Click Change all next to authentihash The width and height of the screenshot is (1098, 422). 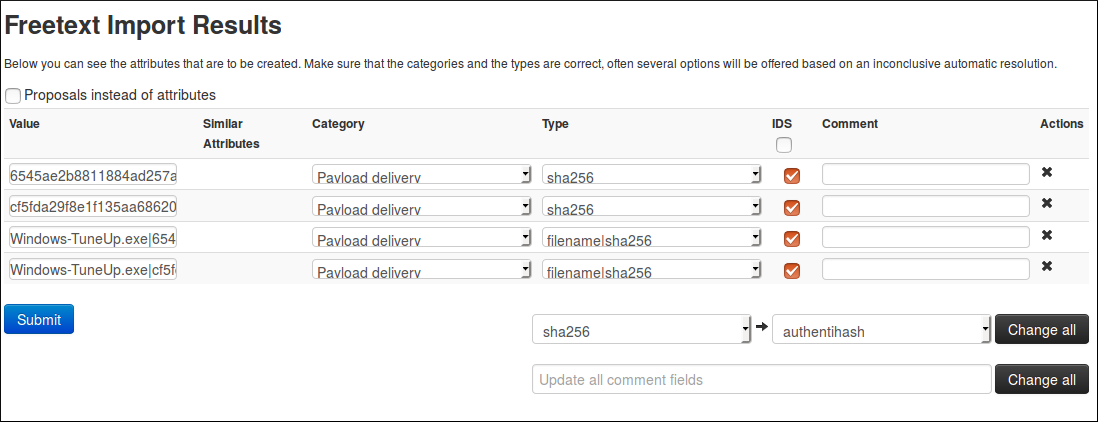[1041, 330]
